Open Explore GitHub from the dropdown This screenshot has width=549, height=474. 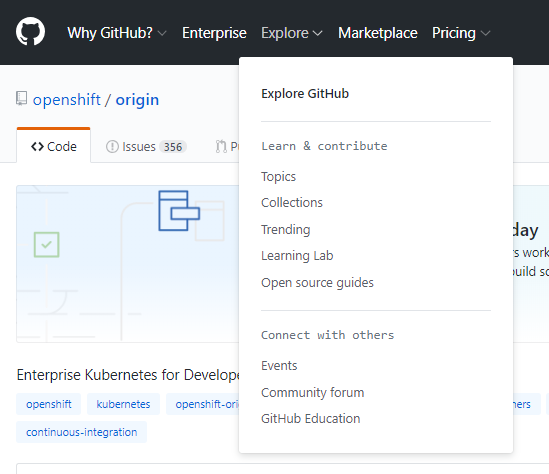point(305,93)
